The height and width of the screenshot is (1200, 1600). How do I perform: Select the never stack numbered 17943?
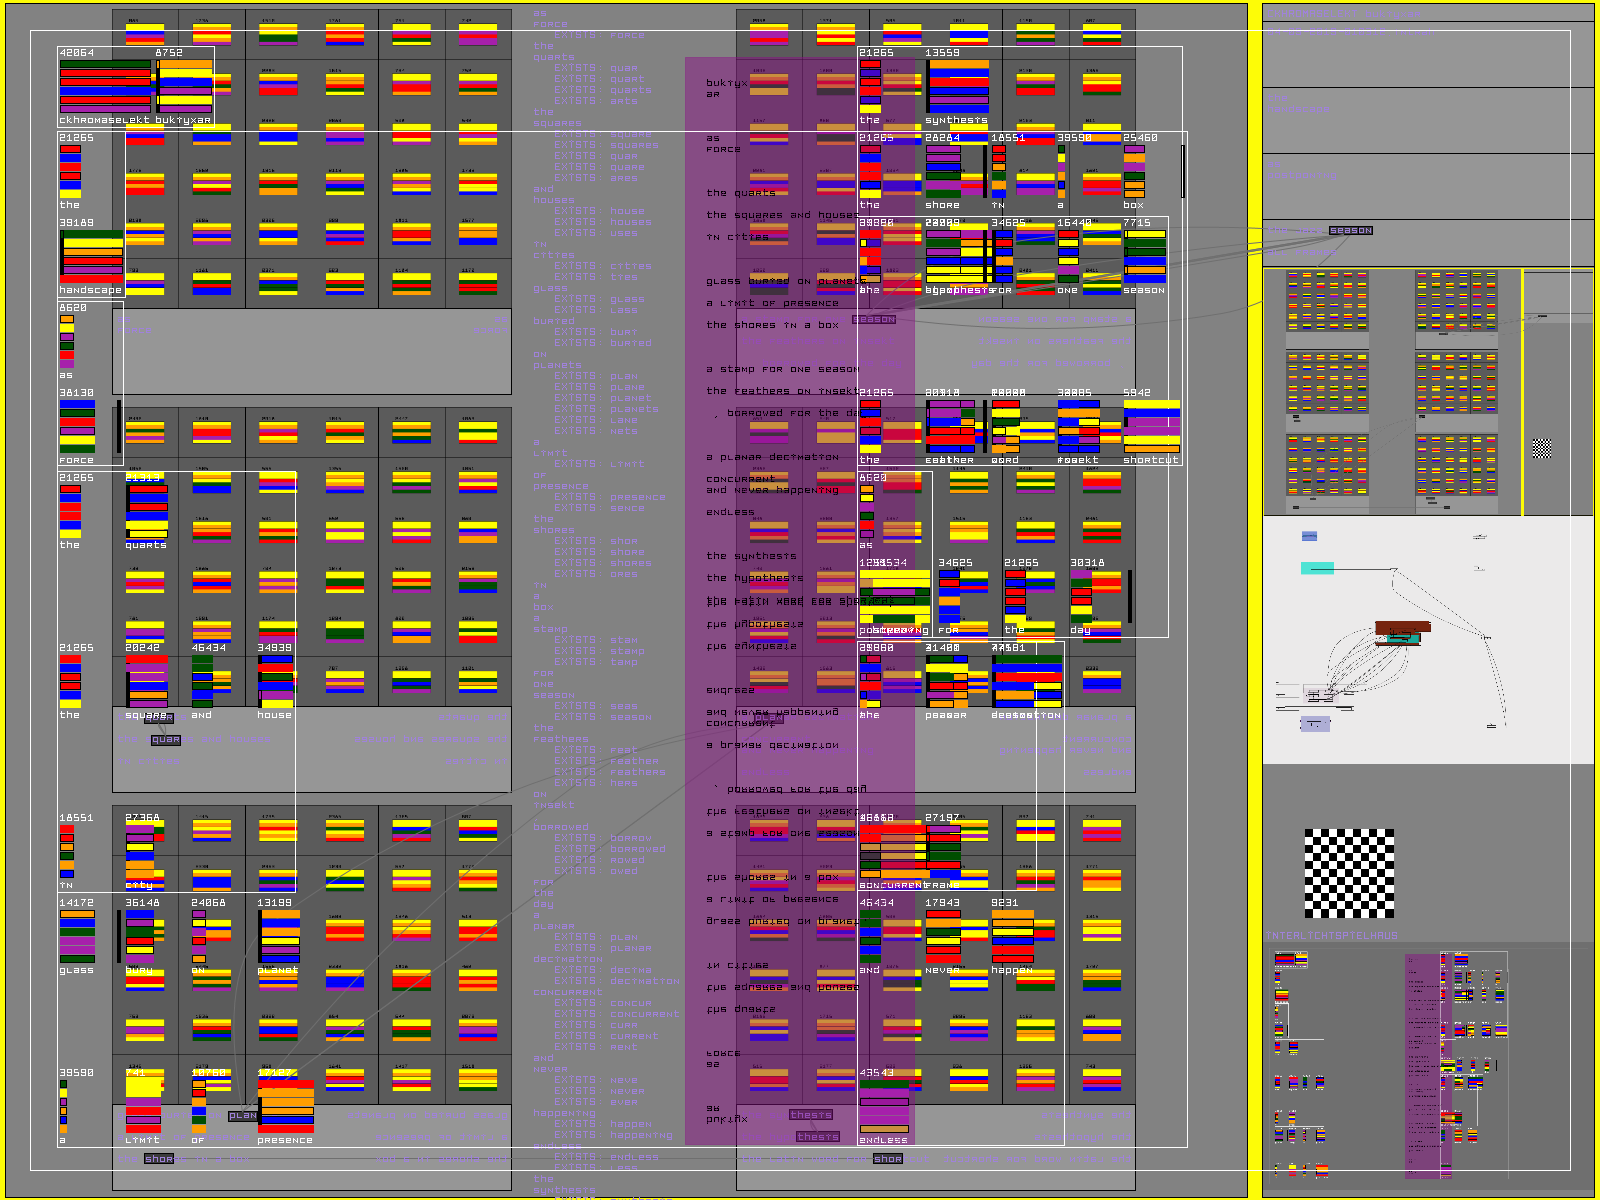coord(943,936)
